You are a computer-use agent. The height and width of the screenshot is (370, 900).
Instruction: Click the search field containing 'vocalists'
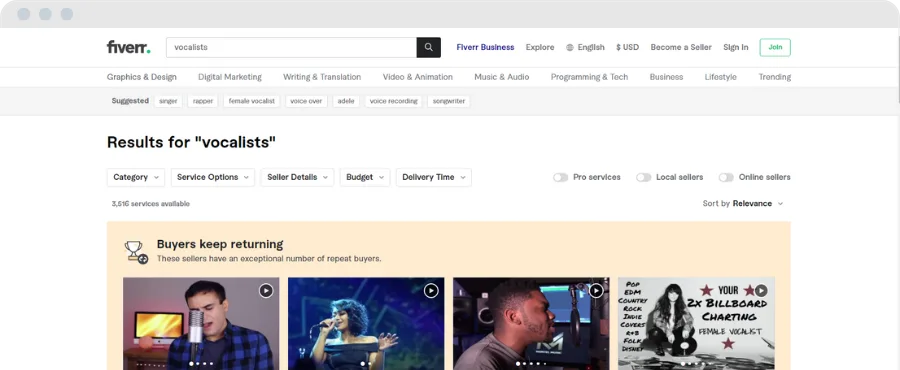[292, 48]
